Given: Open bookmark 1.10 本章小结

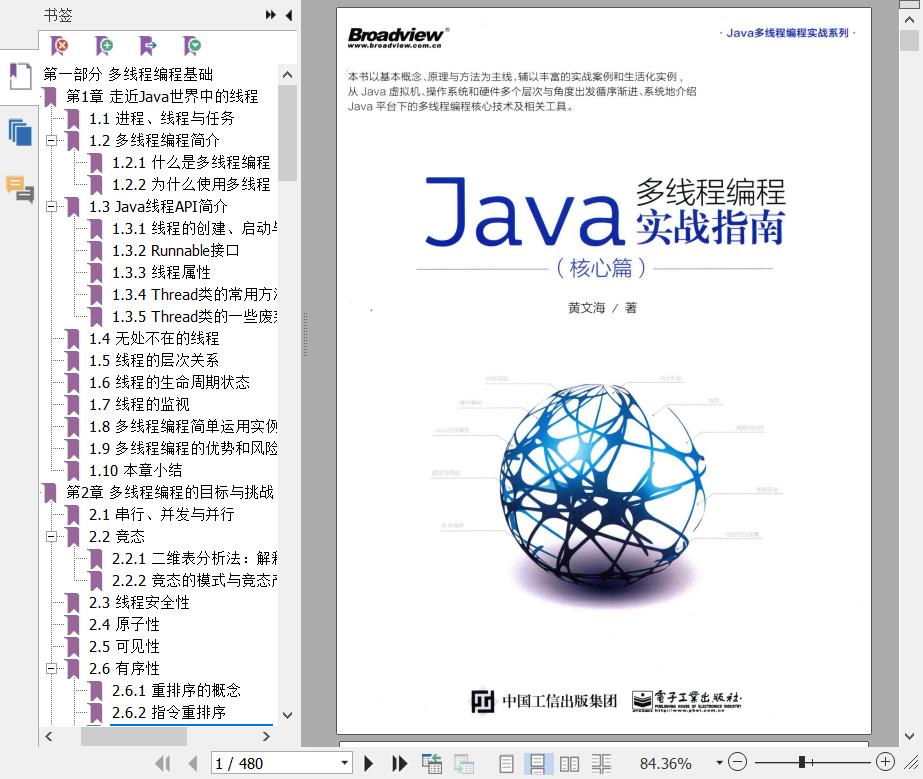Looking at the screenshot, I should point(135,470).
